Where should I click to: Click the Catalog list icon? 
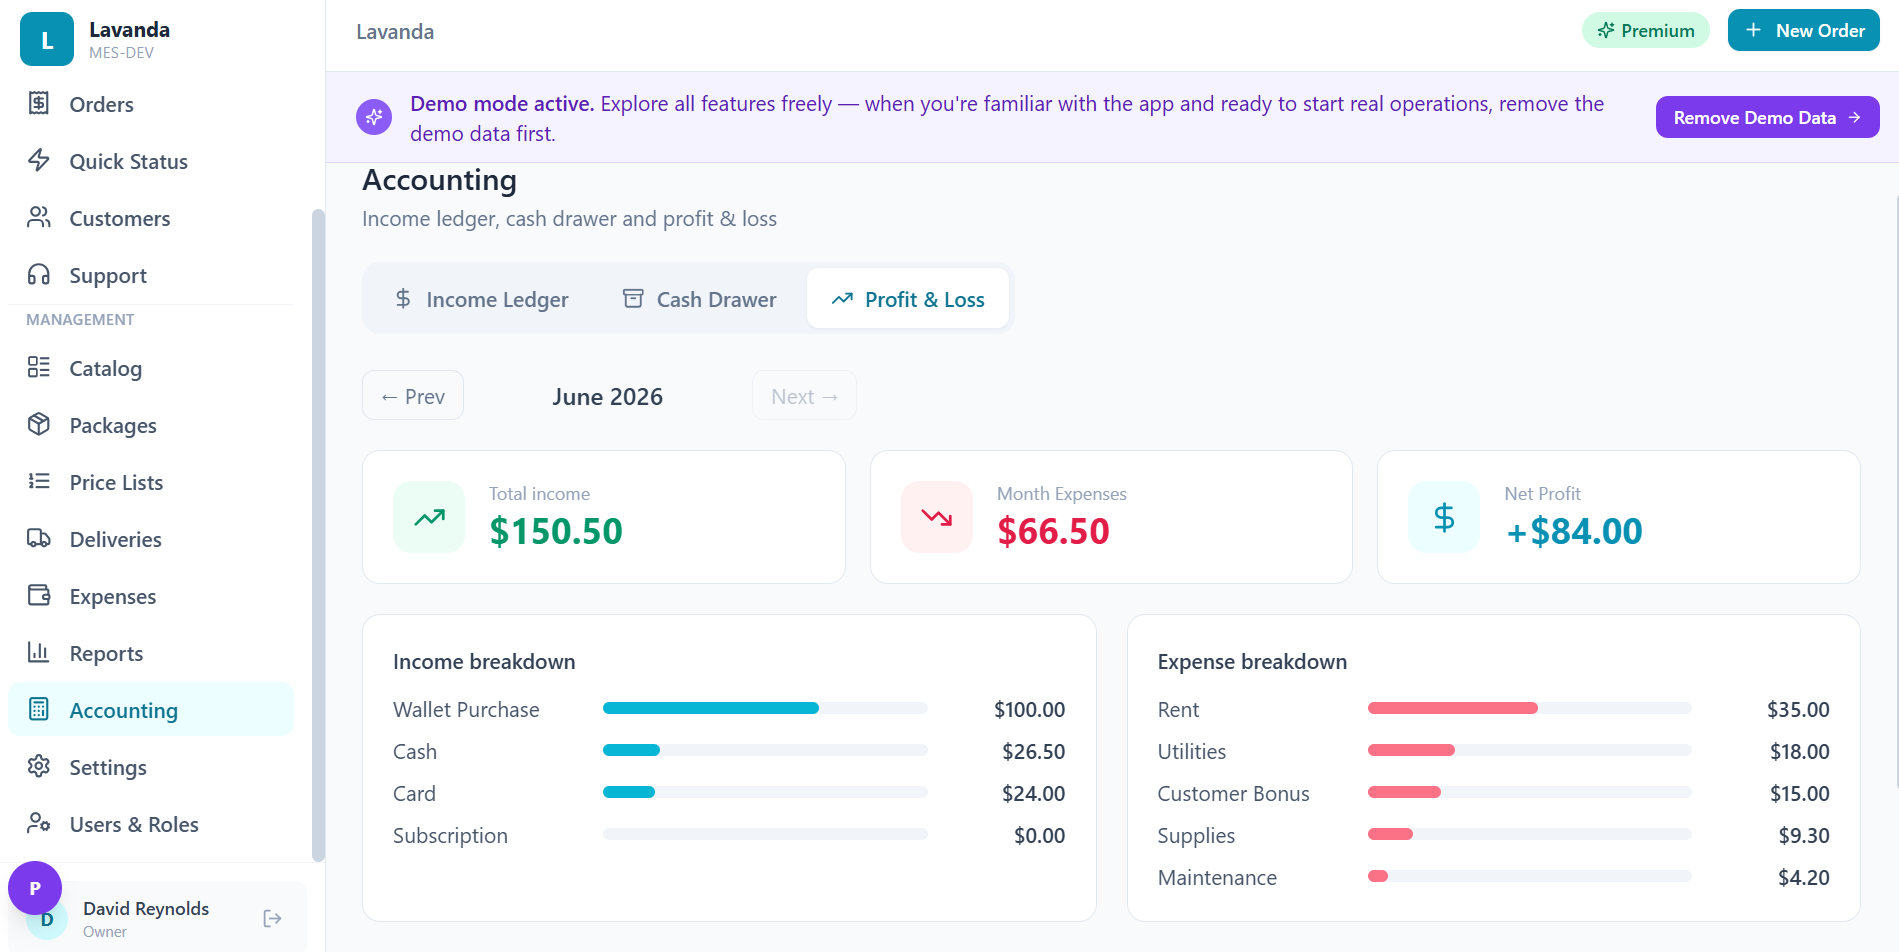click(39, 367)
